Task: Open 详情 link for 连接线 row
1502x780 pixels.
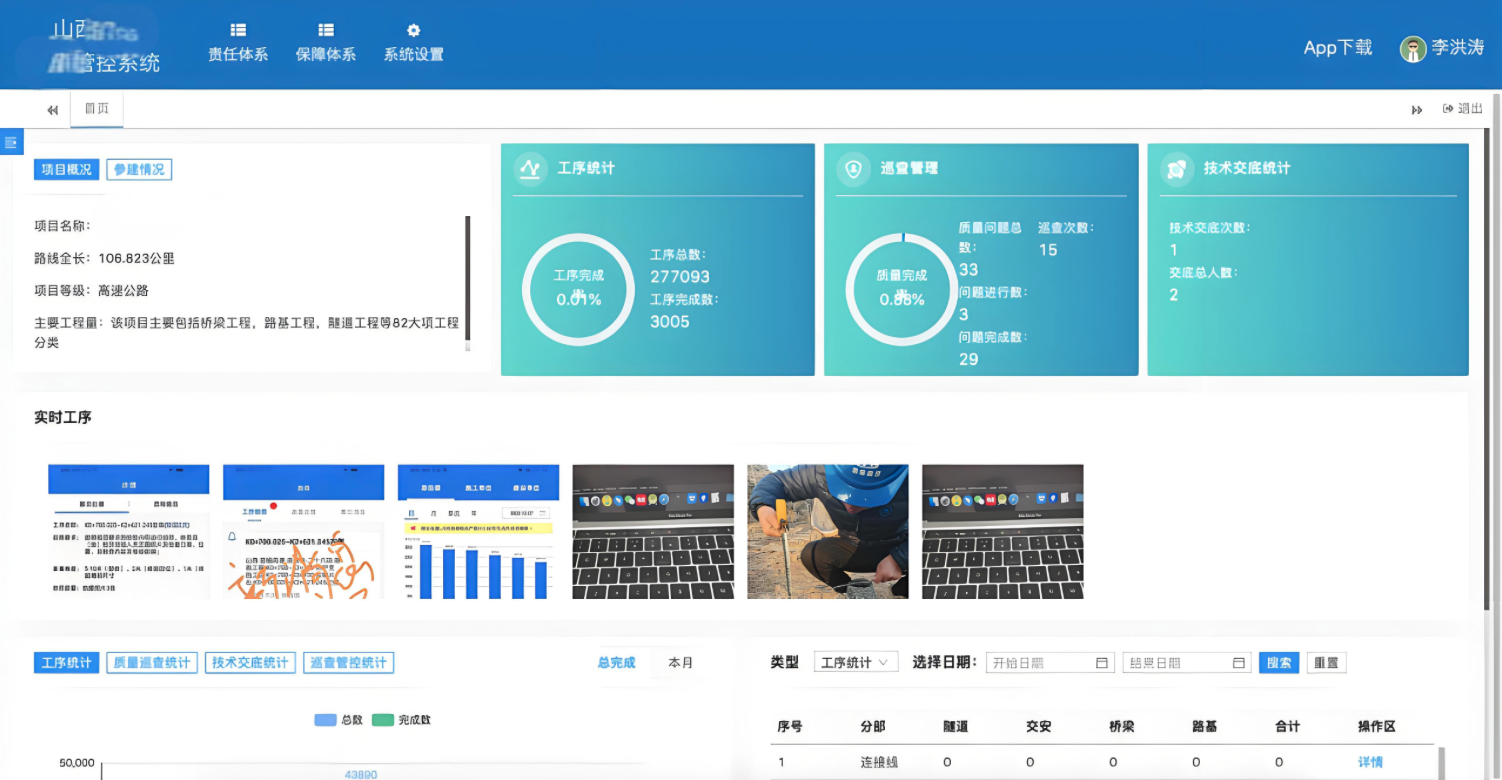Action: pos(1370,762)
